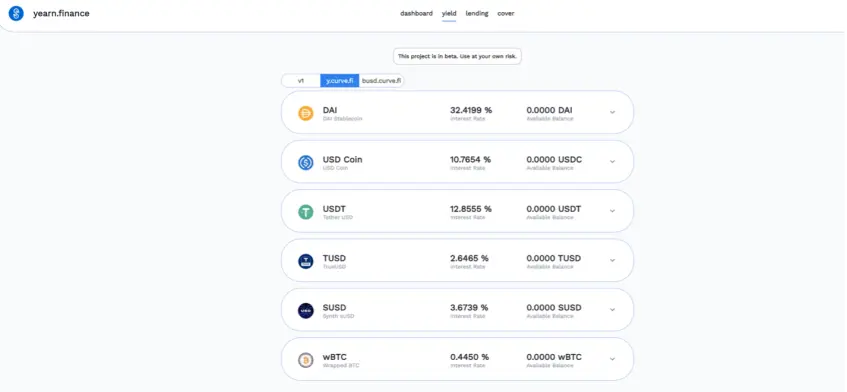Click the USD Coin asset name
847x392 pixels.
click(342, 160)
